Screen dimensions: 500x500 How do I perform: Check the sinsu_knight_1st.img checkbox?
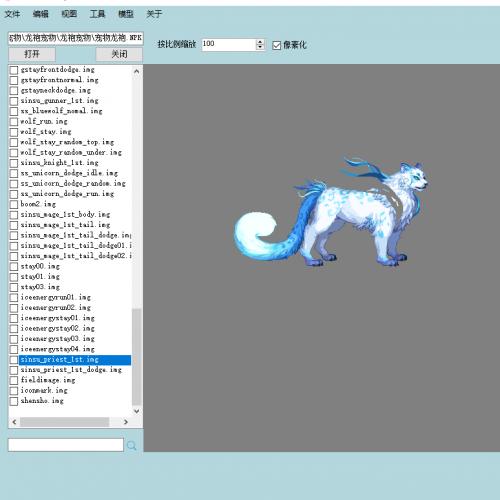point(14,163)
